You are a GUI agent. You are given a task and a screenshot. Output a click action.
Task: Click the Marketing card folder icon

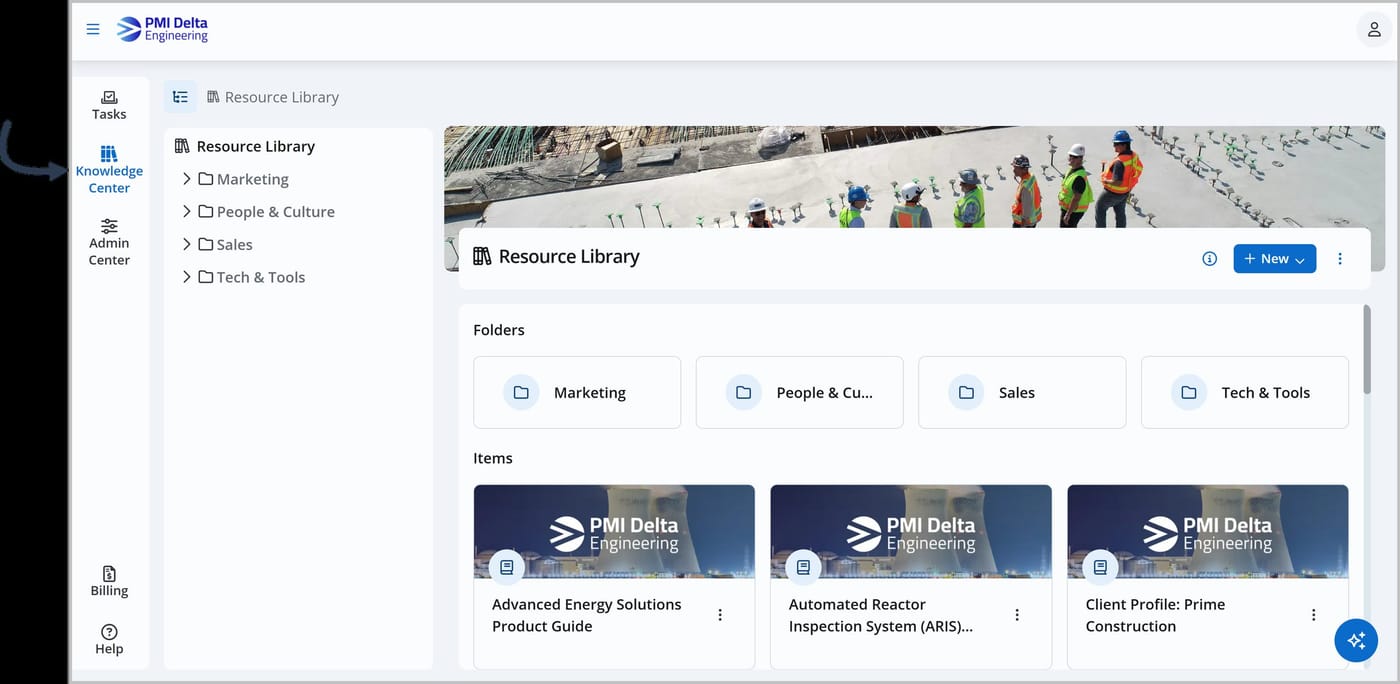click(521, 393)
